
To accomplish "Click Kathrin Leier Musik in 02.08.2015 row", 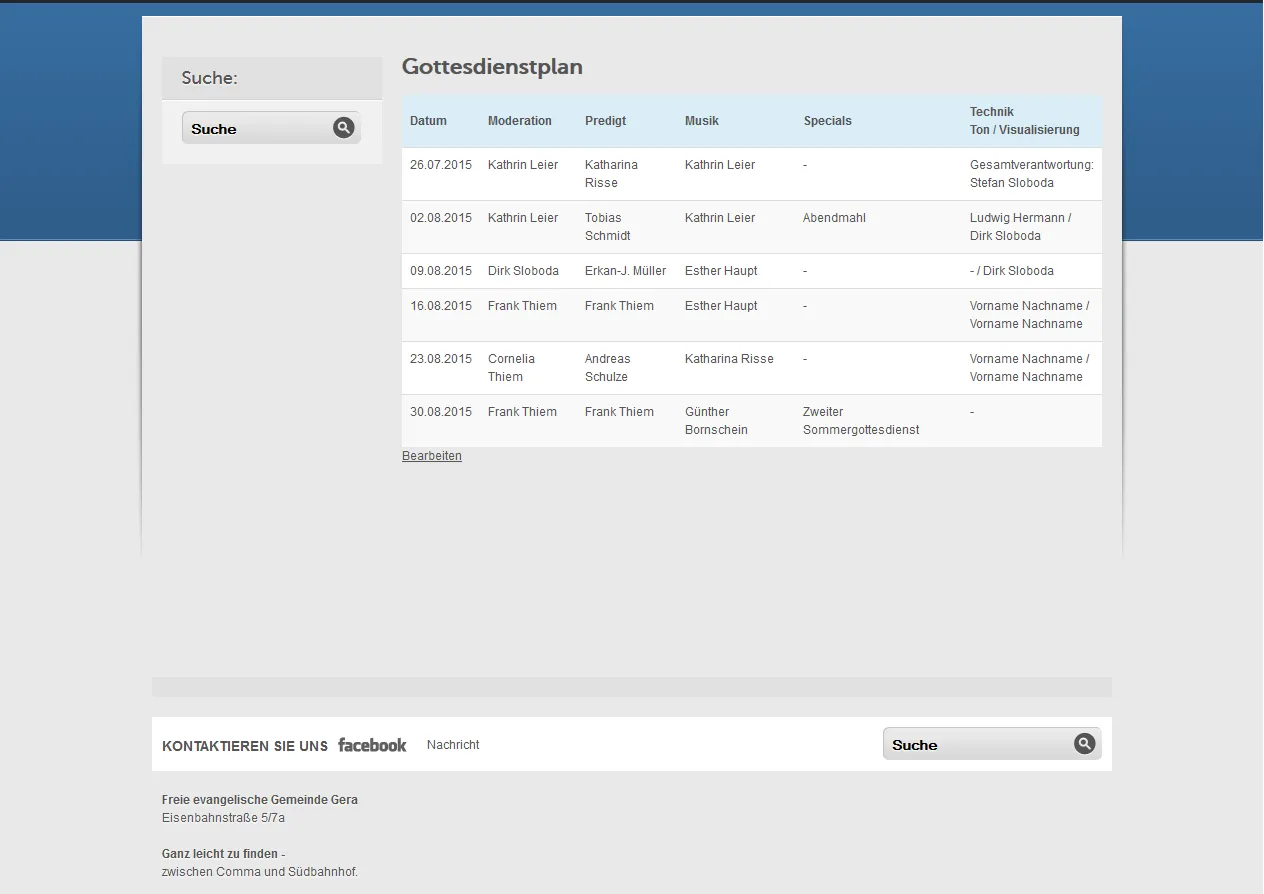I will coord(720,218).
